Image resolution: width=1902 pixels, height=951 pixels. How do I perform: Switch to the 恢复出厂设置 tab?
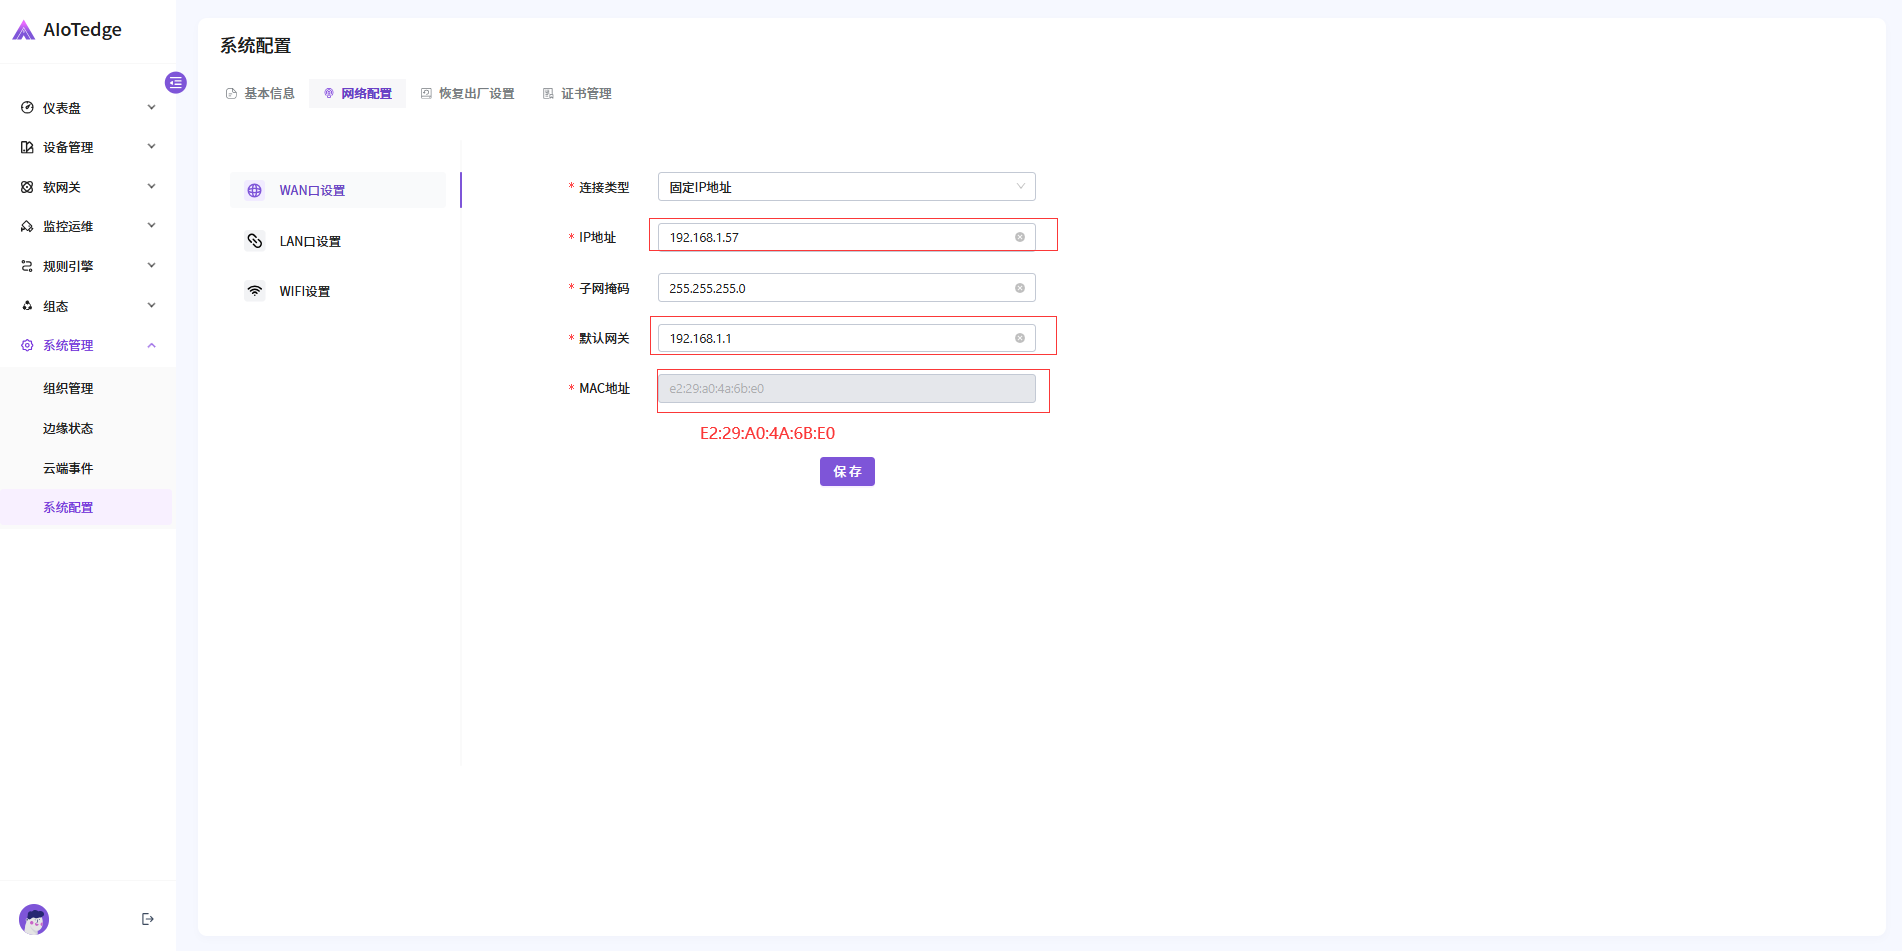click(x=468, y=93)
